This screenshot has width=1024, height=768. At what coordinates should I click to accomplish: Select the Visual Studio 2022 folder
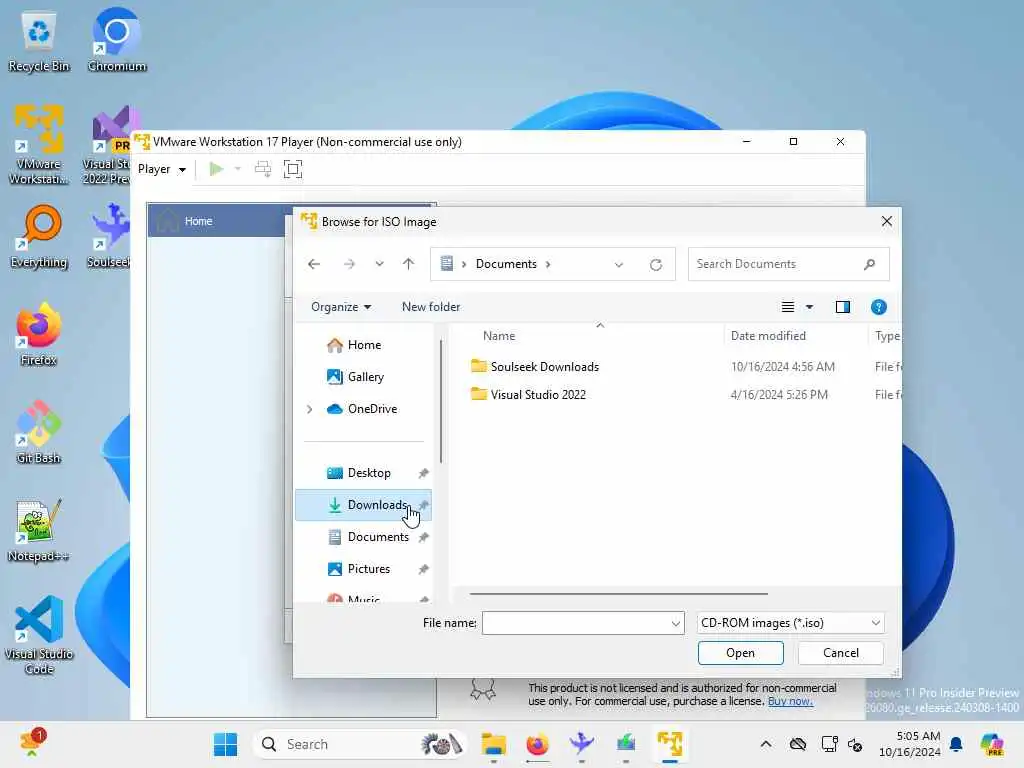(538, 394)
